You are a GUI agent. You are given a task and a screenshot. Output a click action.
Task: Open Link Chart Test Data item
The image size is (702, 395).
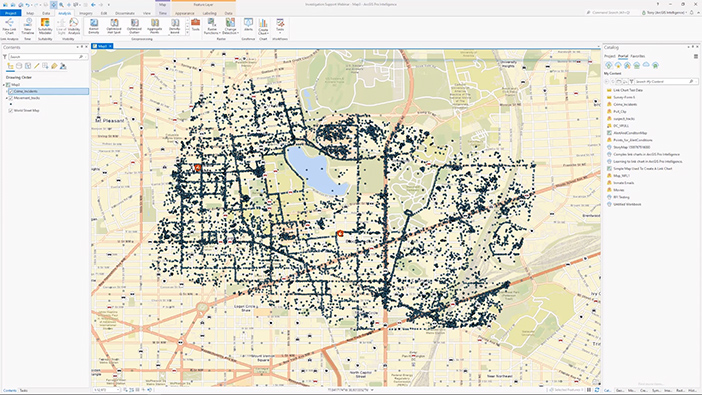[x=627, y=90]
